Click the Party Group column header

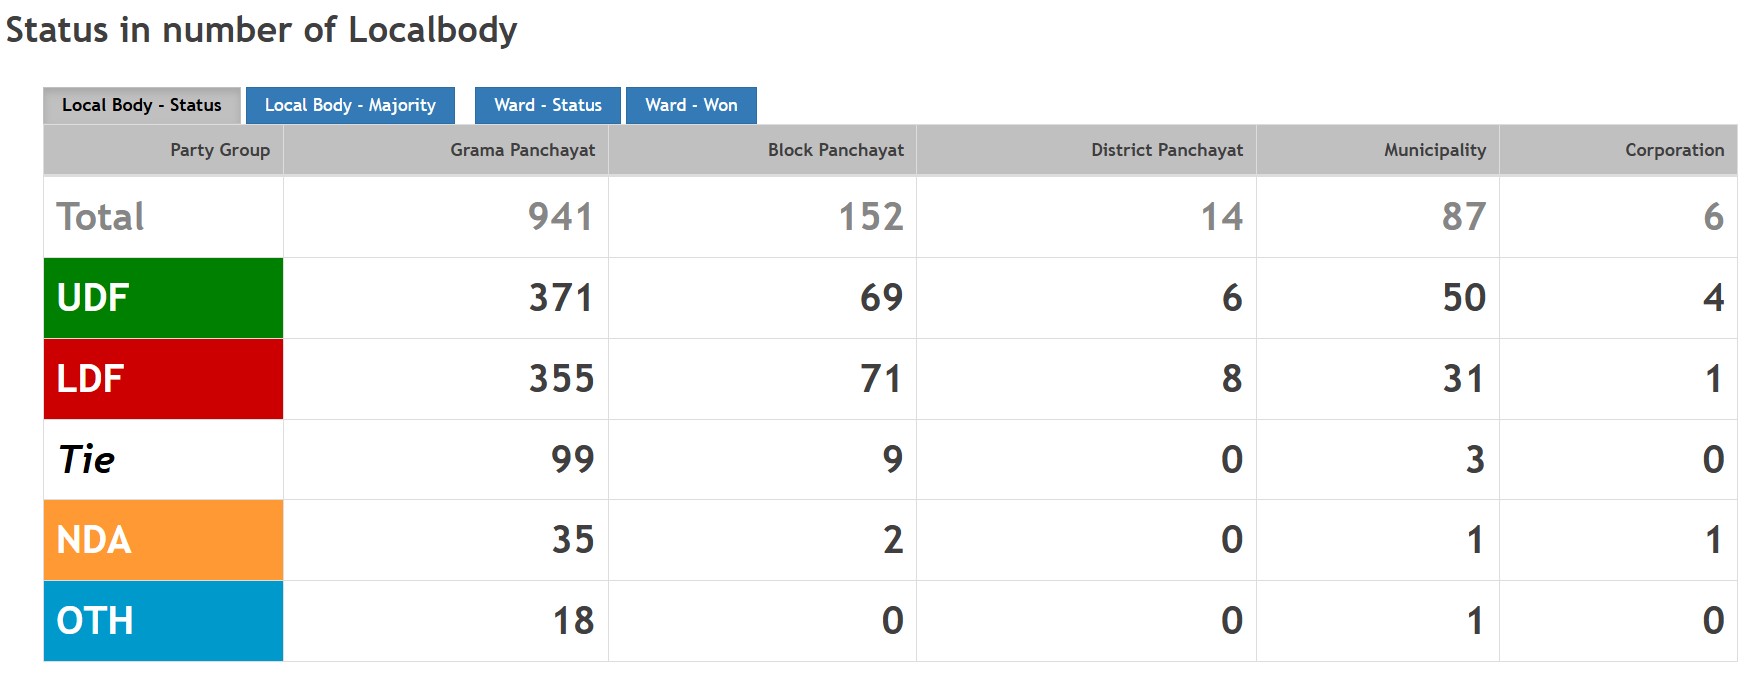(x=219, y=150)
